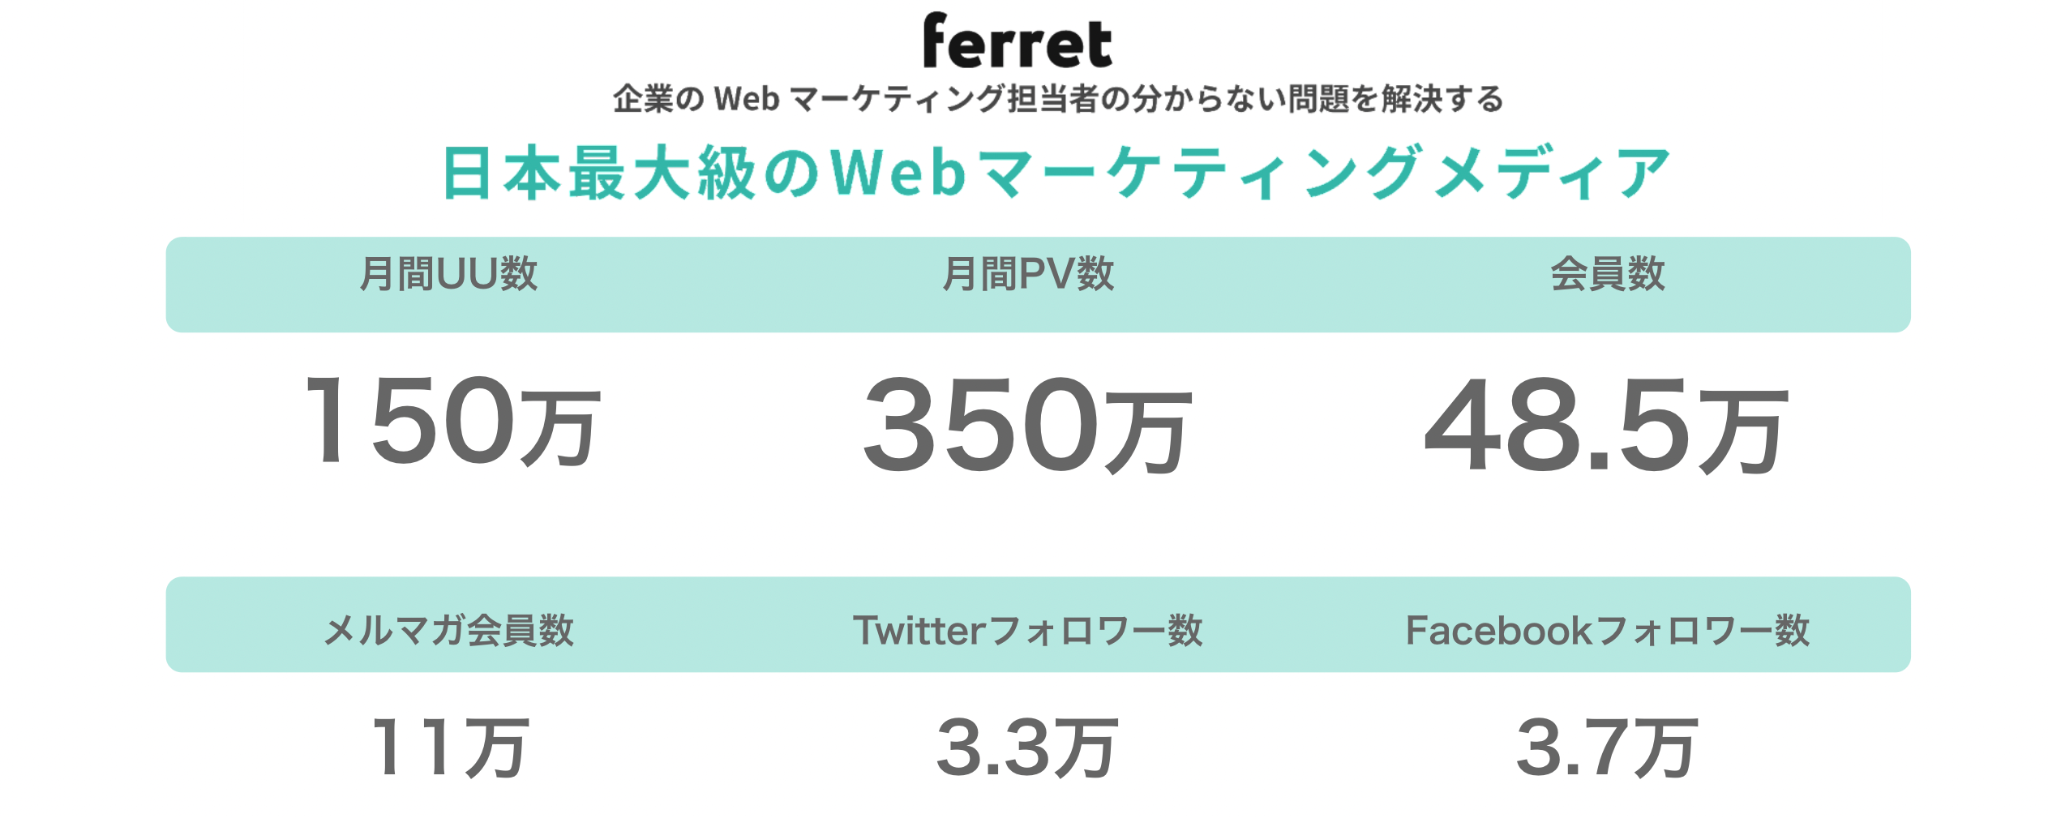Select the 11万 figure
2048x817 pixels.
(x=450, y=747)
